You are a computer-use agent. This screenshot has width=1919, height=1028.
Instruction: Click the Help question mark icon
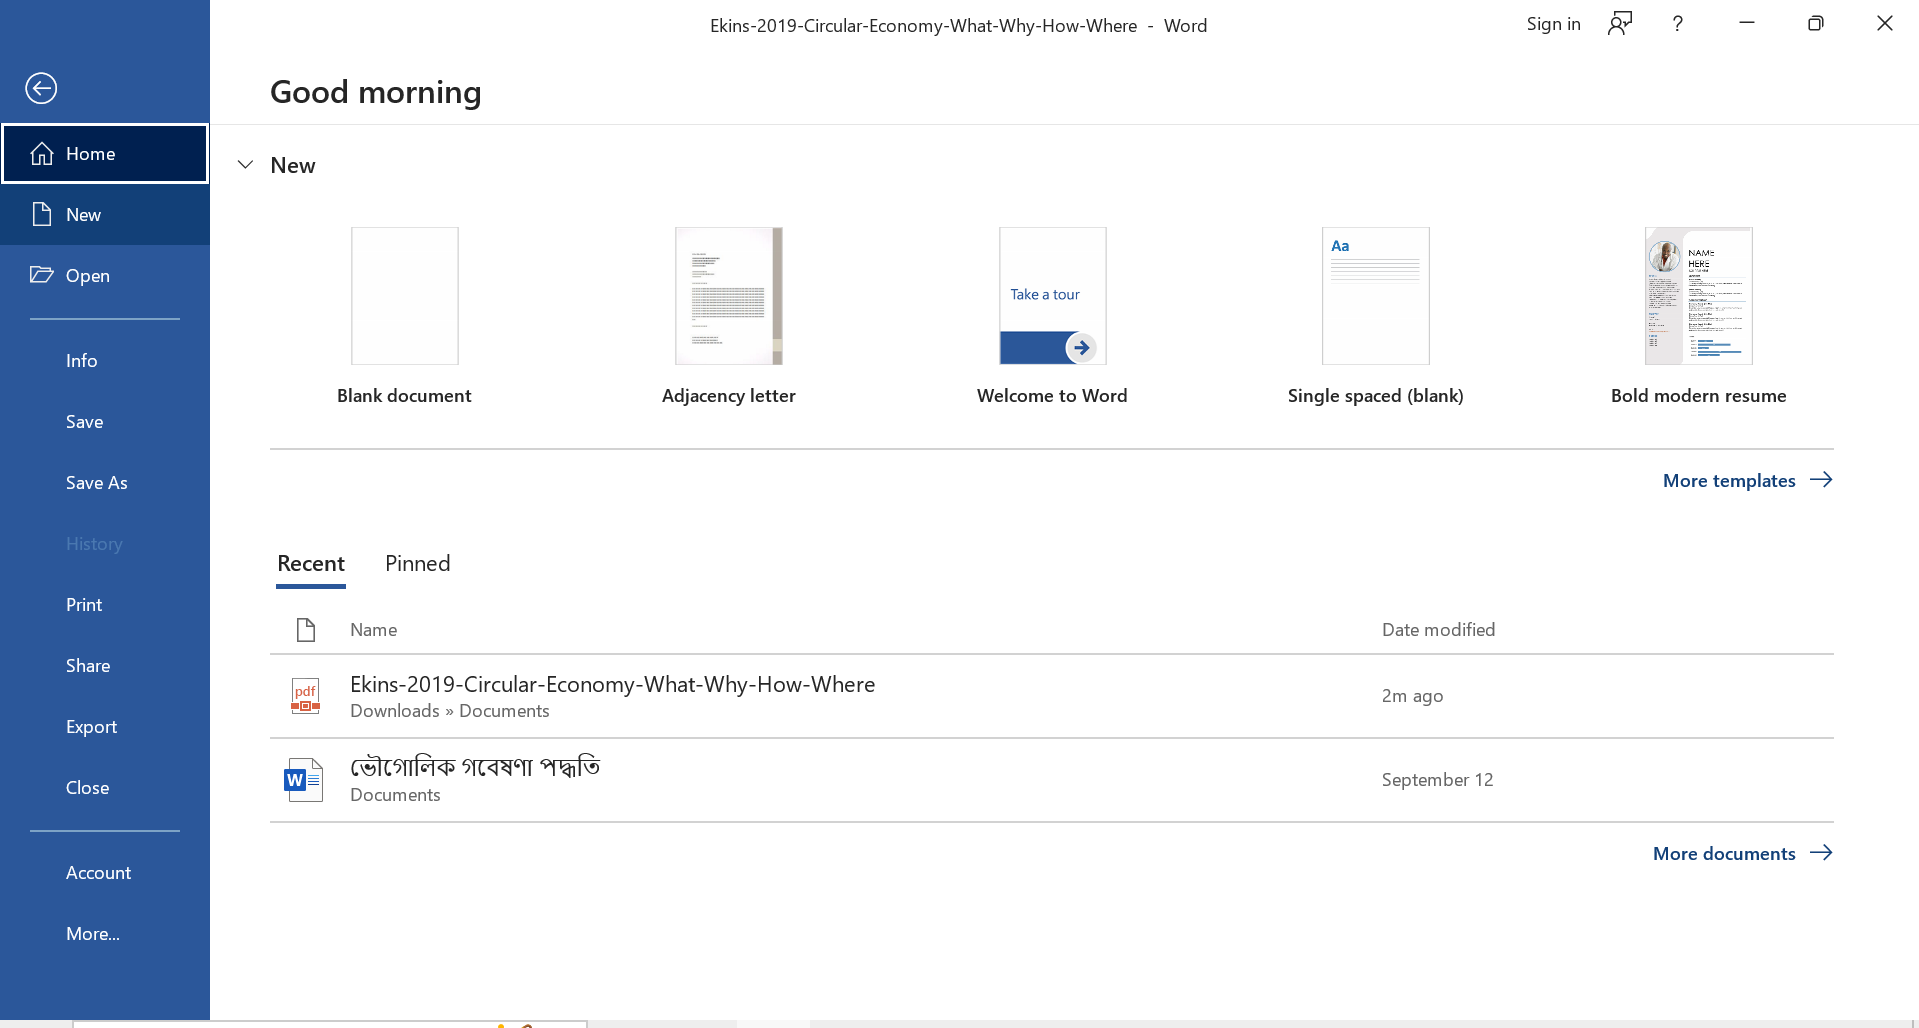1677,24
